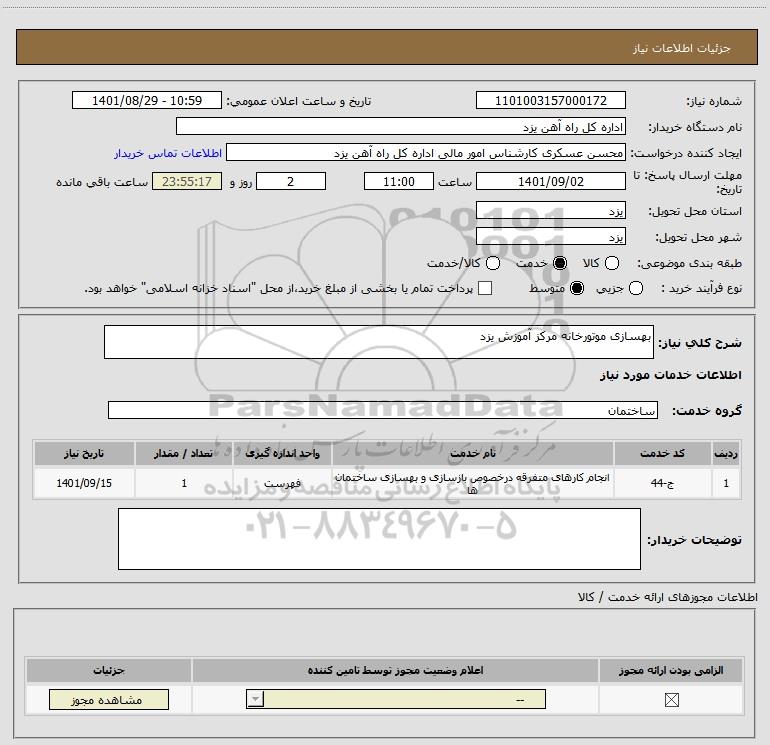Click the مشاهده مجوز button
Viewport: 770px width, 745px height.
point(109,699)
